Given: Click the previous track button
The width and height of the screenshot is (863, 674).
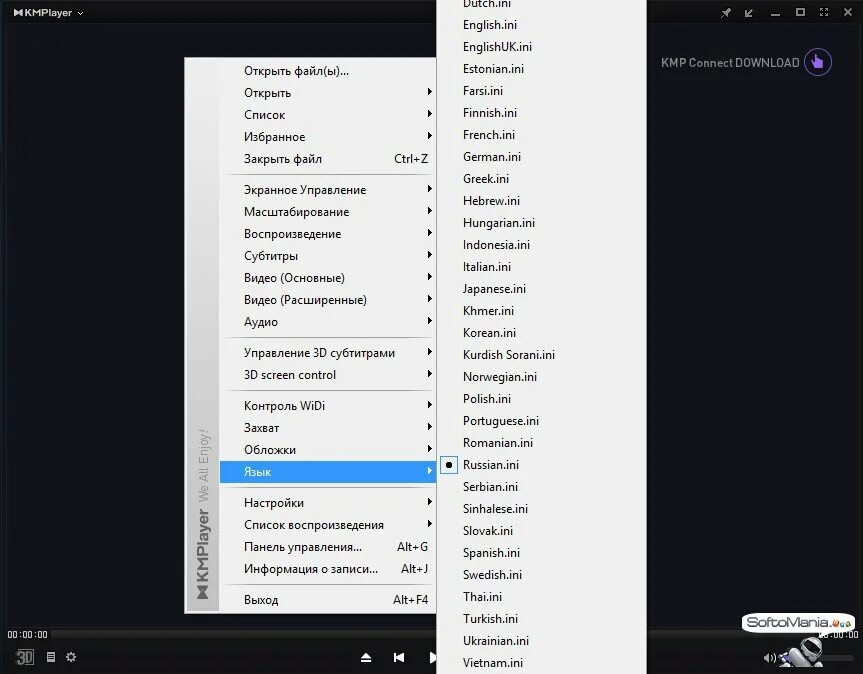Looking at the screenshot, I should (x=399, y=657).
